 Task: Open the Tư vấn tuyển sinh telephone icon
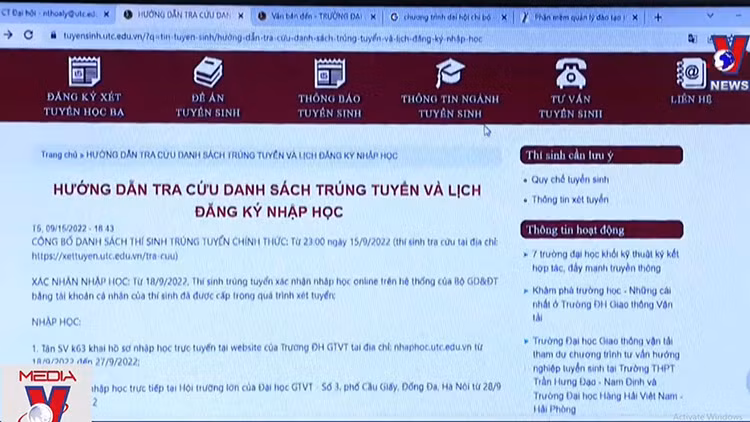coord(571,73)
